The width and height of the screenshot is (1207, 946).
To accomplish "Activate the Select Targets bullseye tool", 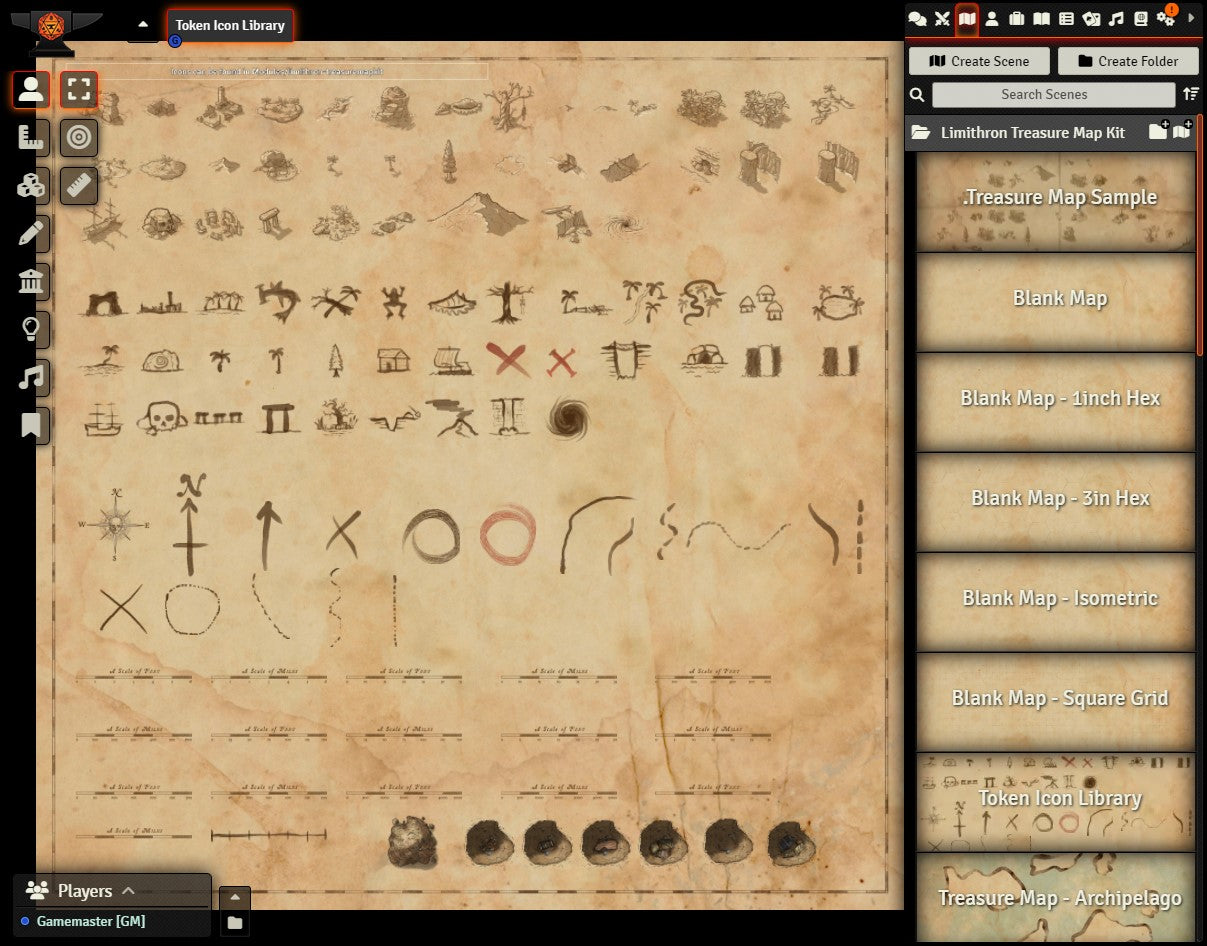I will (79, 138).
